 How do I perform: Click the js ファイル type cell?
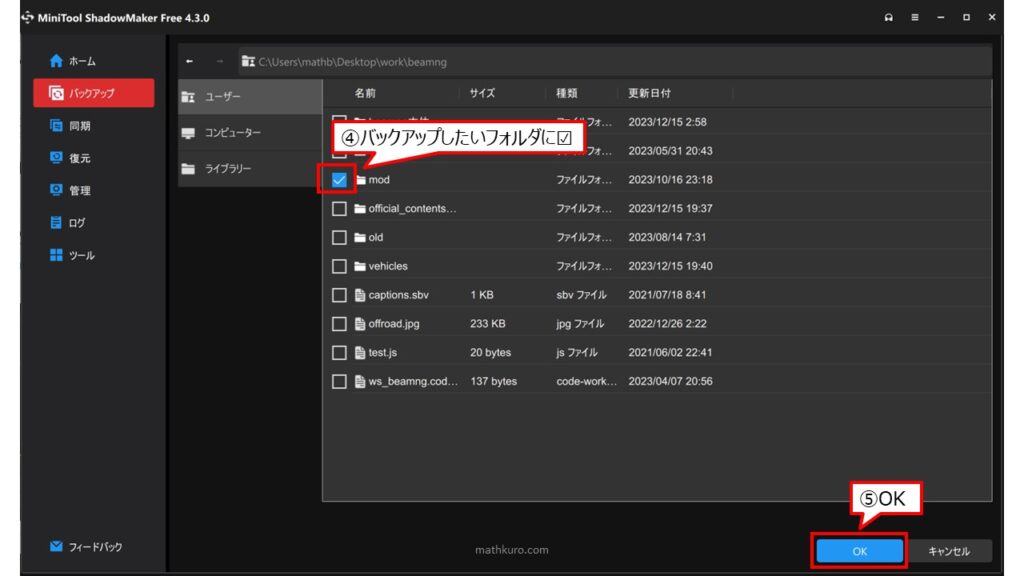click(x=577, y=353)
